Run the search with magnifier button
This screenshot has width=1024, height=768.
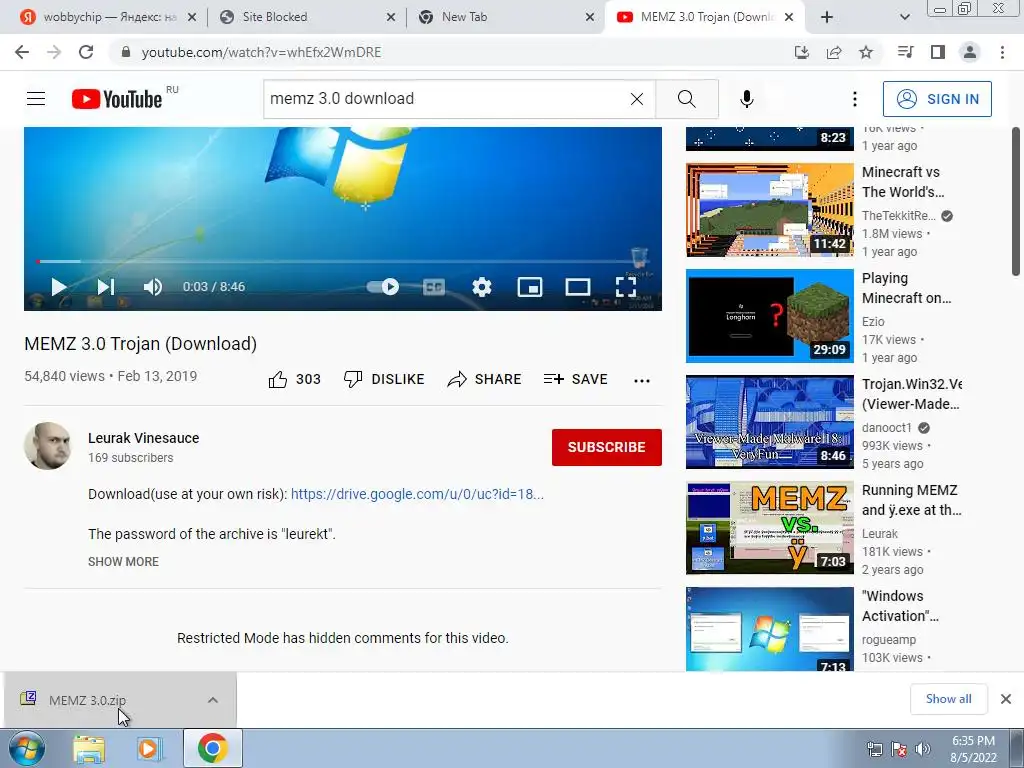[687, 99]
